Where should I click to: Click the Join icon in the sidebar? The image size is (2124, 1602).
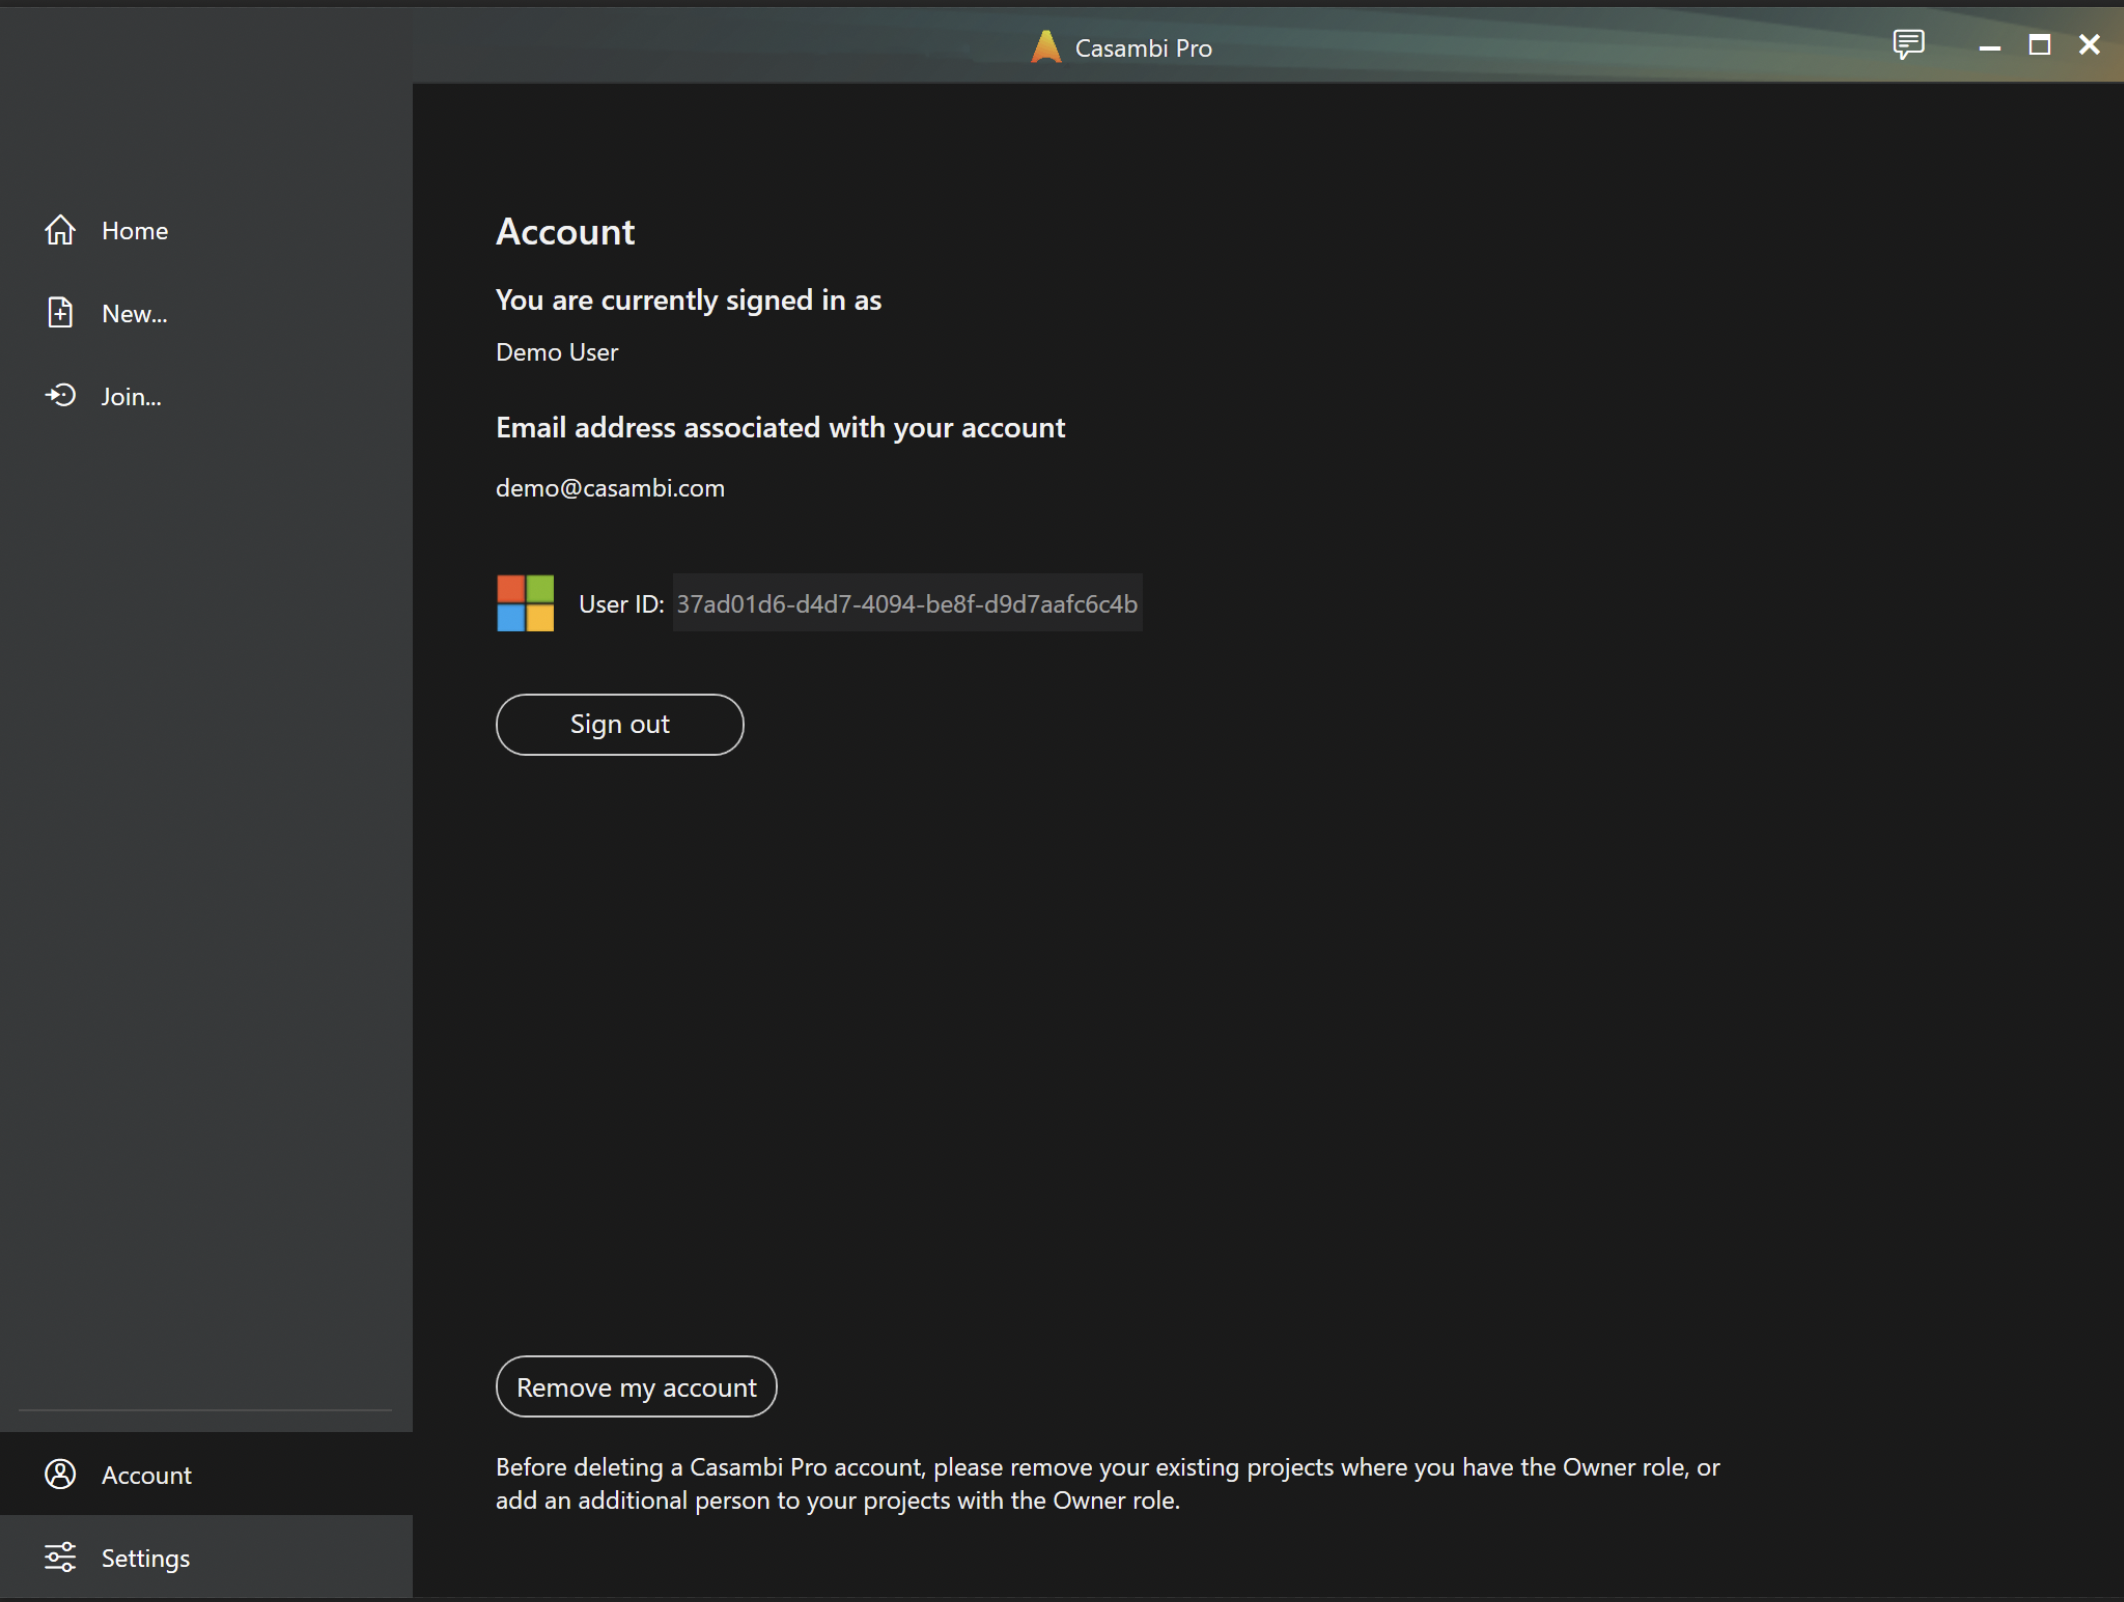tap(59, 395)
